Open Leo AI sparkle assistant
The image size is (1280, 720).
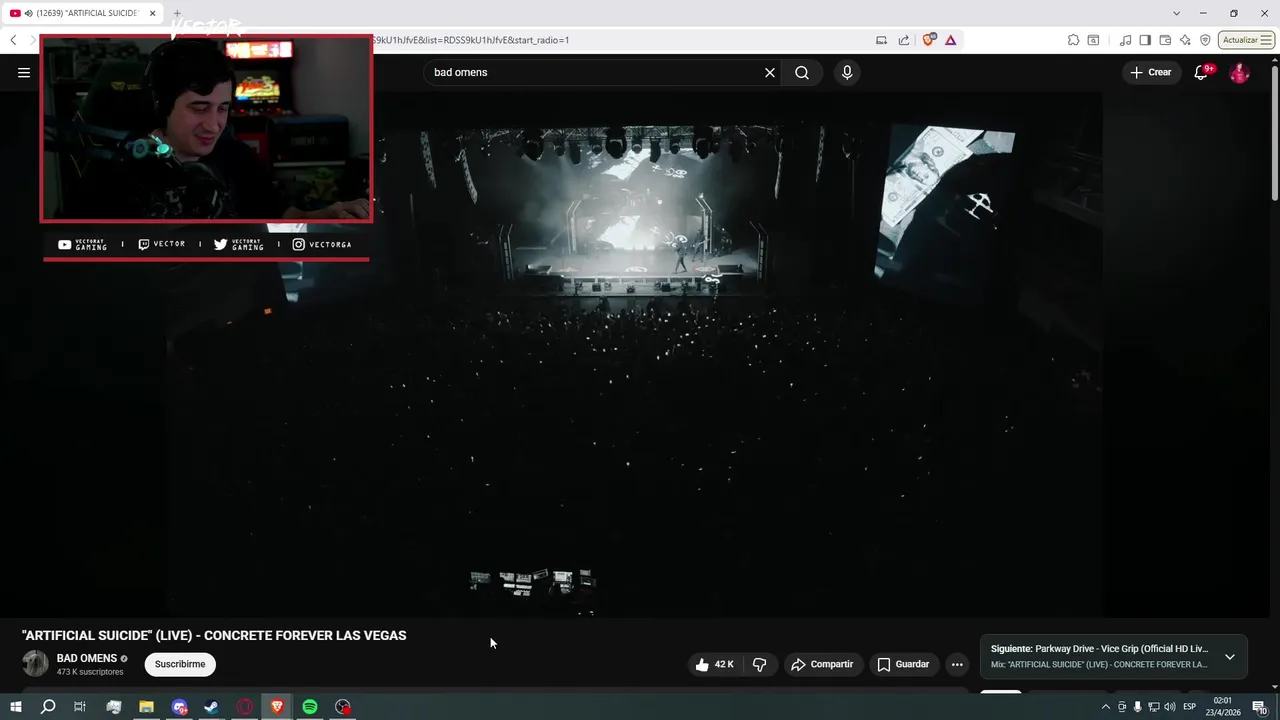coord(1185,40)
